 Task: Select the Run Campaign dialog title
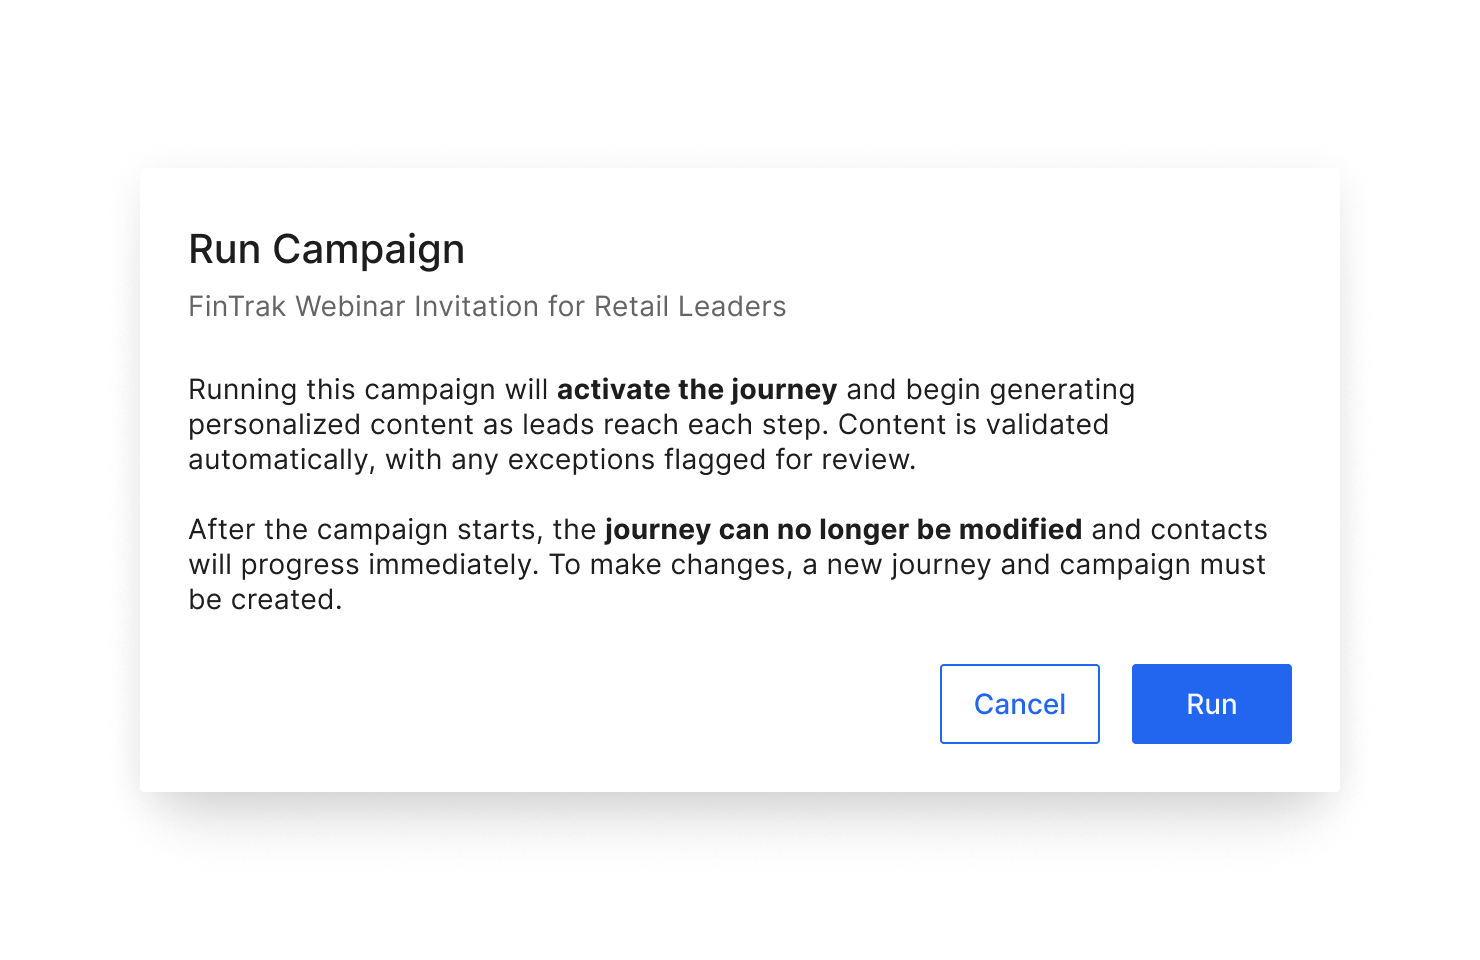coord(326,249)
